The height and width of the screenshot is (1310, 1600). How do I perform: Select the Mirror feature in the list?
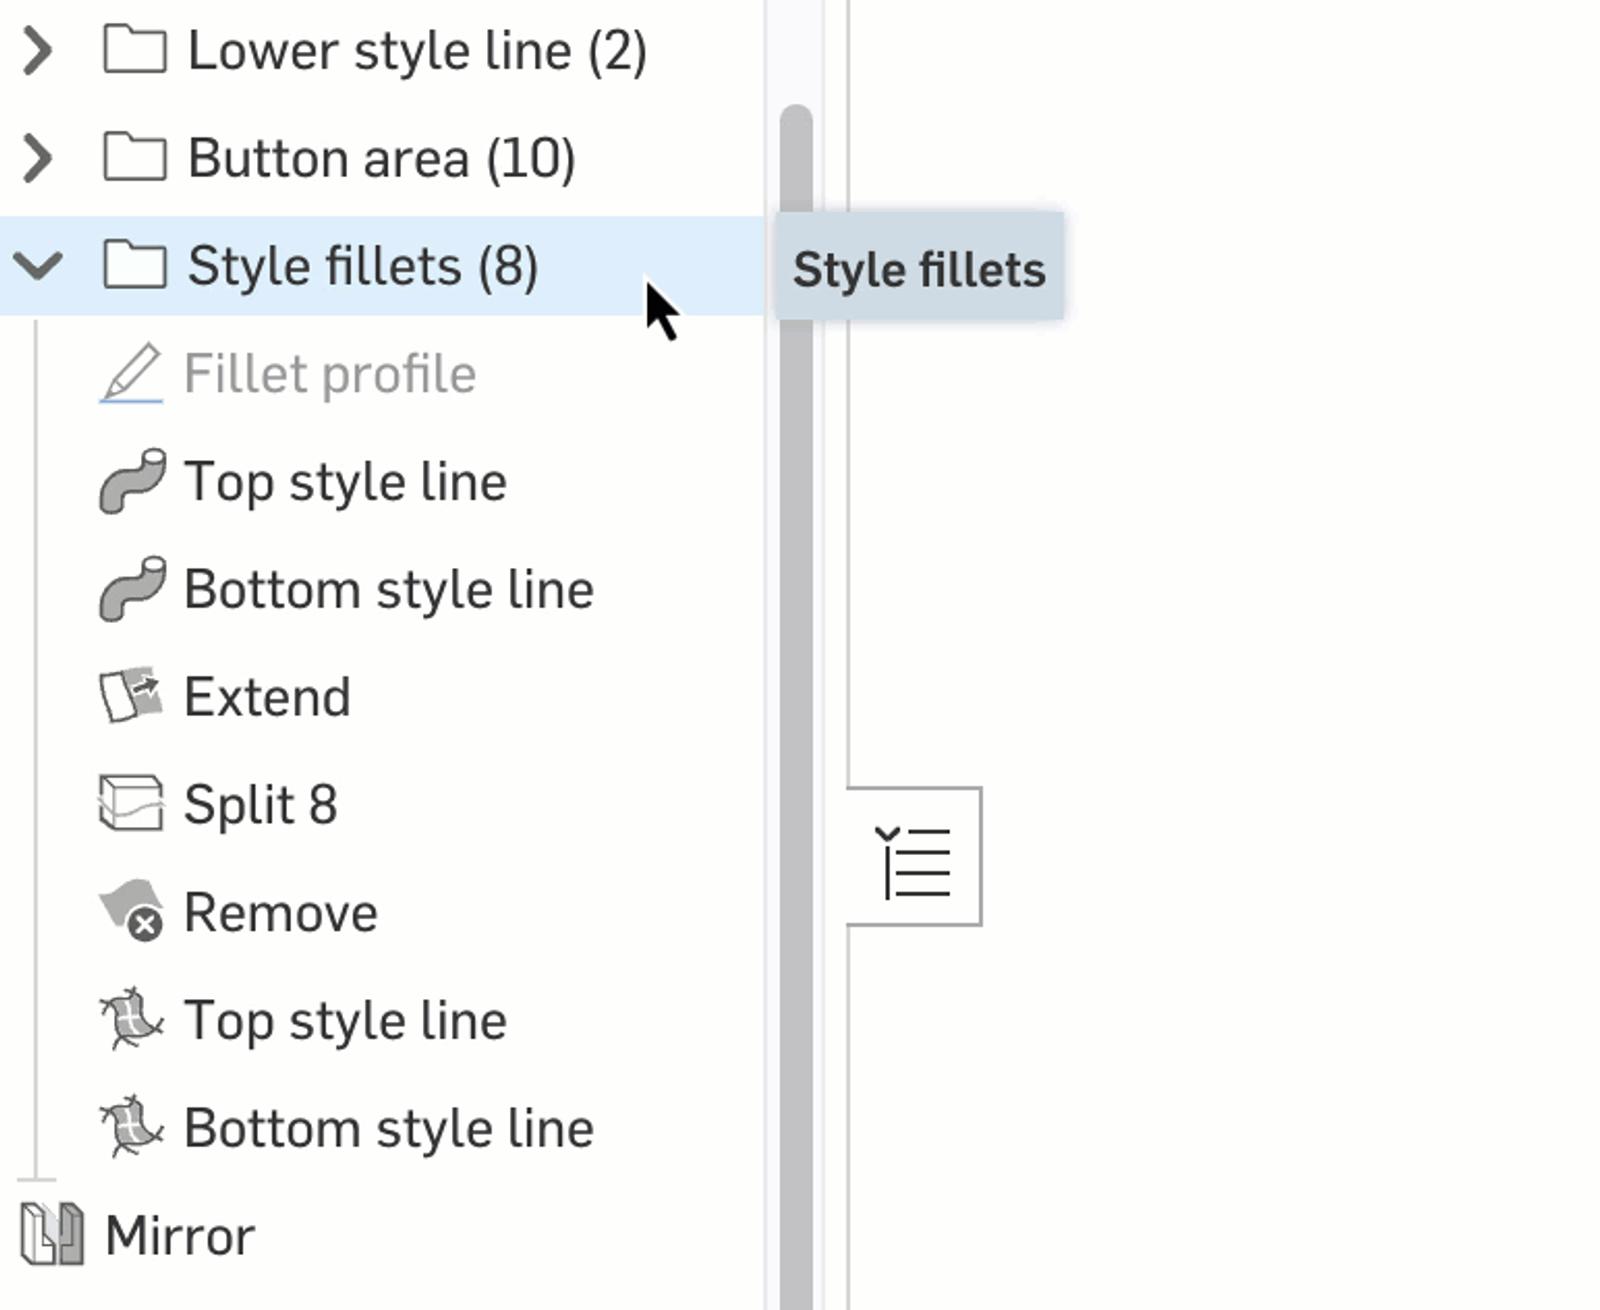click(180, 1236)
